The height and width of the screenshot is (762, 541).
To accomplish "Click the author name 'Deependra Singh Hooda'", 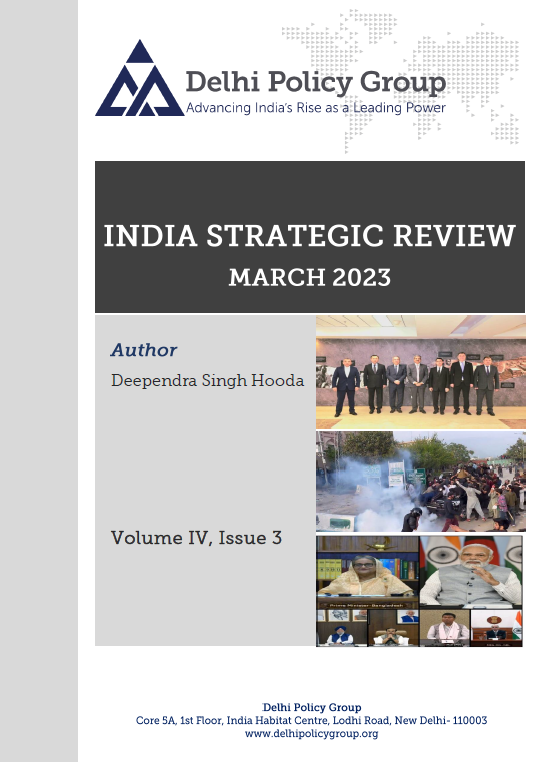I will click(x=208, y=381).
